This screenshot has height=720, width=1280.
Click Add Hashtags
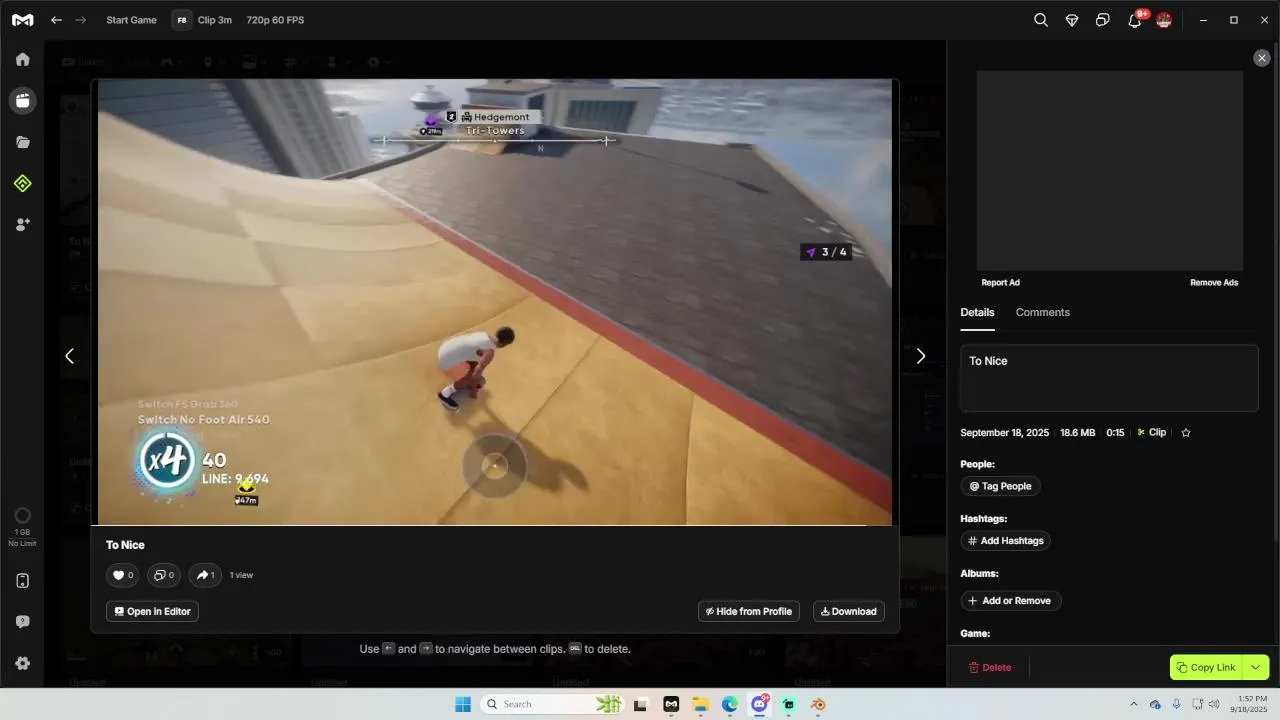tap(1005, 541)
